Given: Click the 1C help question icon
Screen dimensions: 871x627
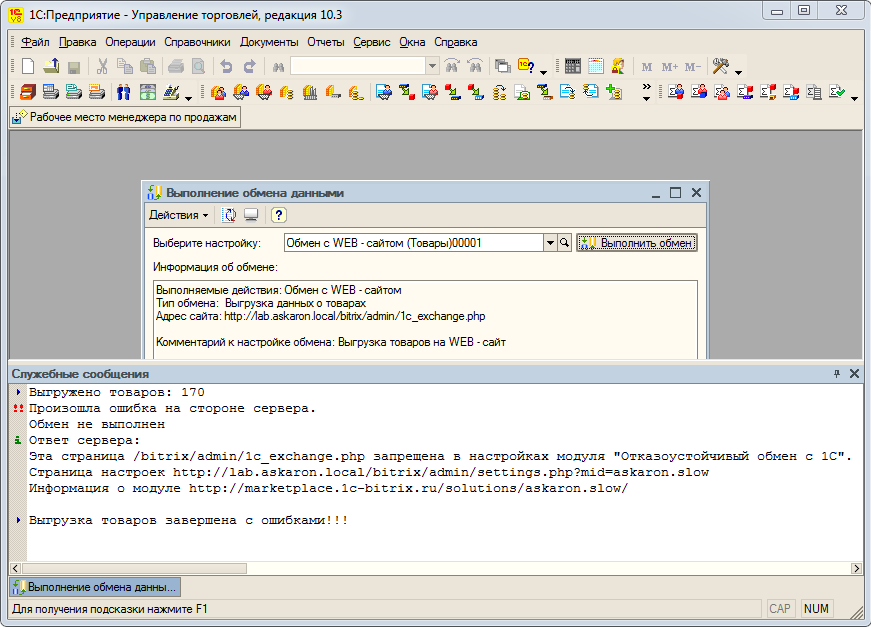Looking at the screenshot, I should tap(526, 67).
